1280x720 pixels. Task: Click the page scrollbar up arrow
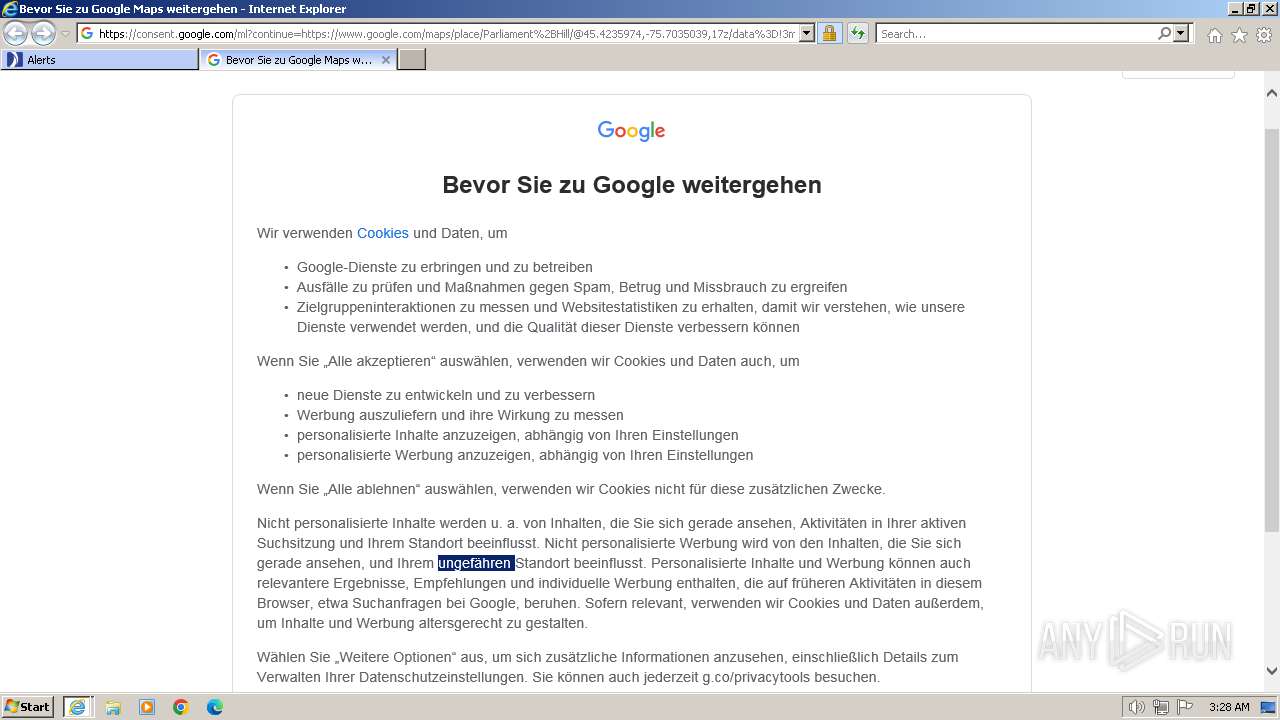pyautogui.click(x=1272, y=93)
